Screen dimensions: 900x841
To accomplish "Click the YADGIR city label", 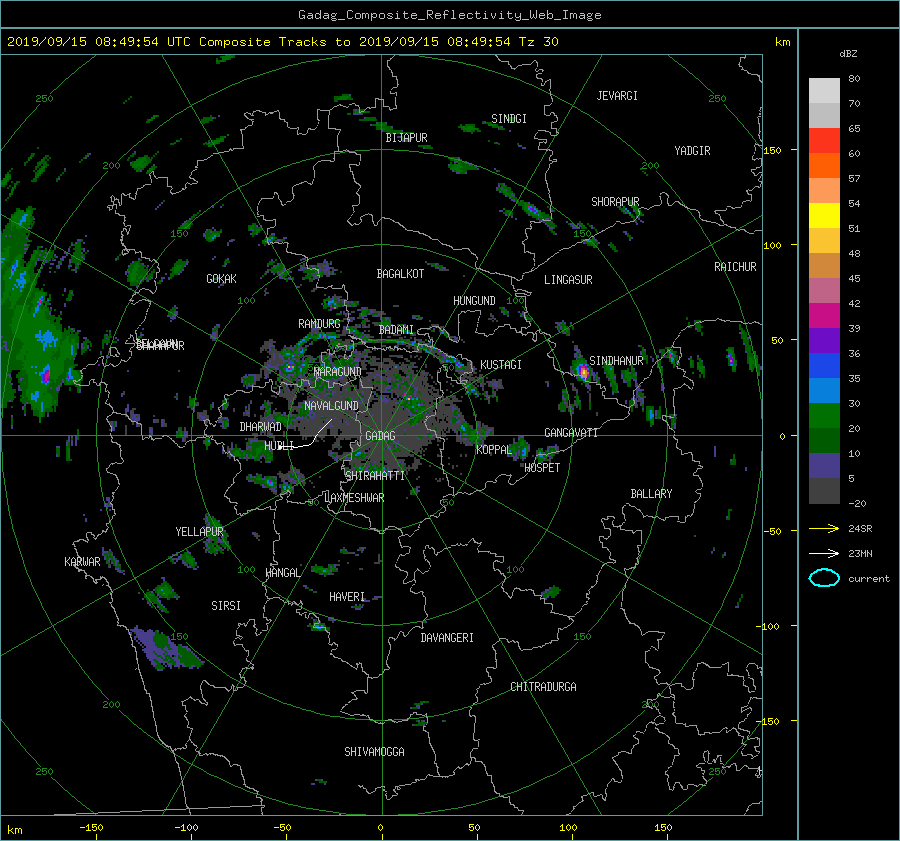I will pyautogui.click(x=692, y=151).
